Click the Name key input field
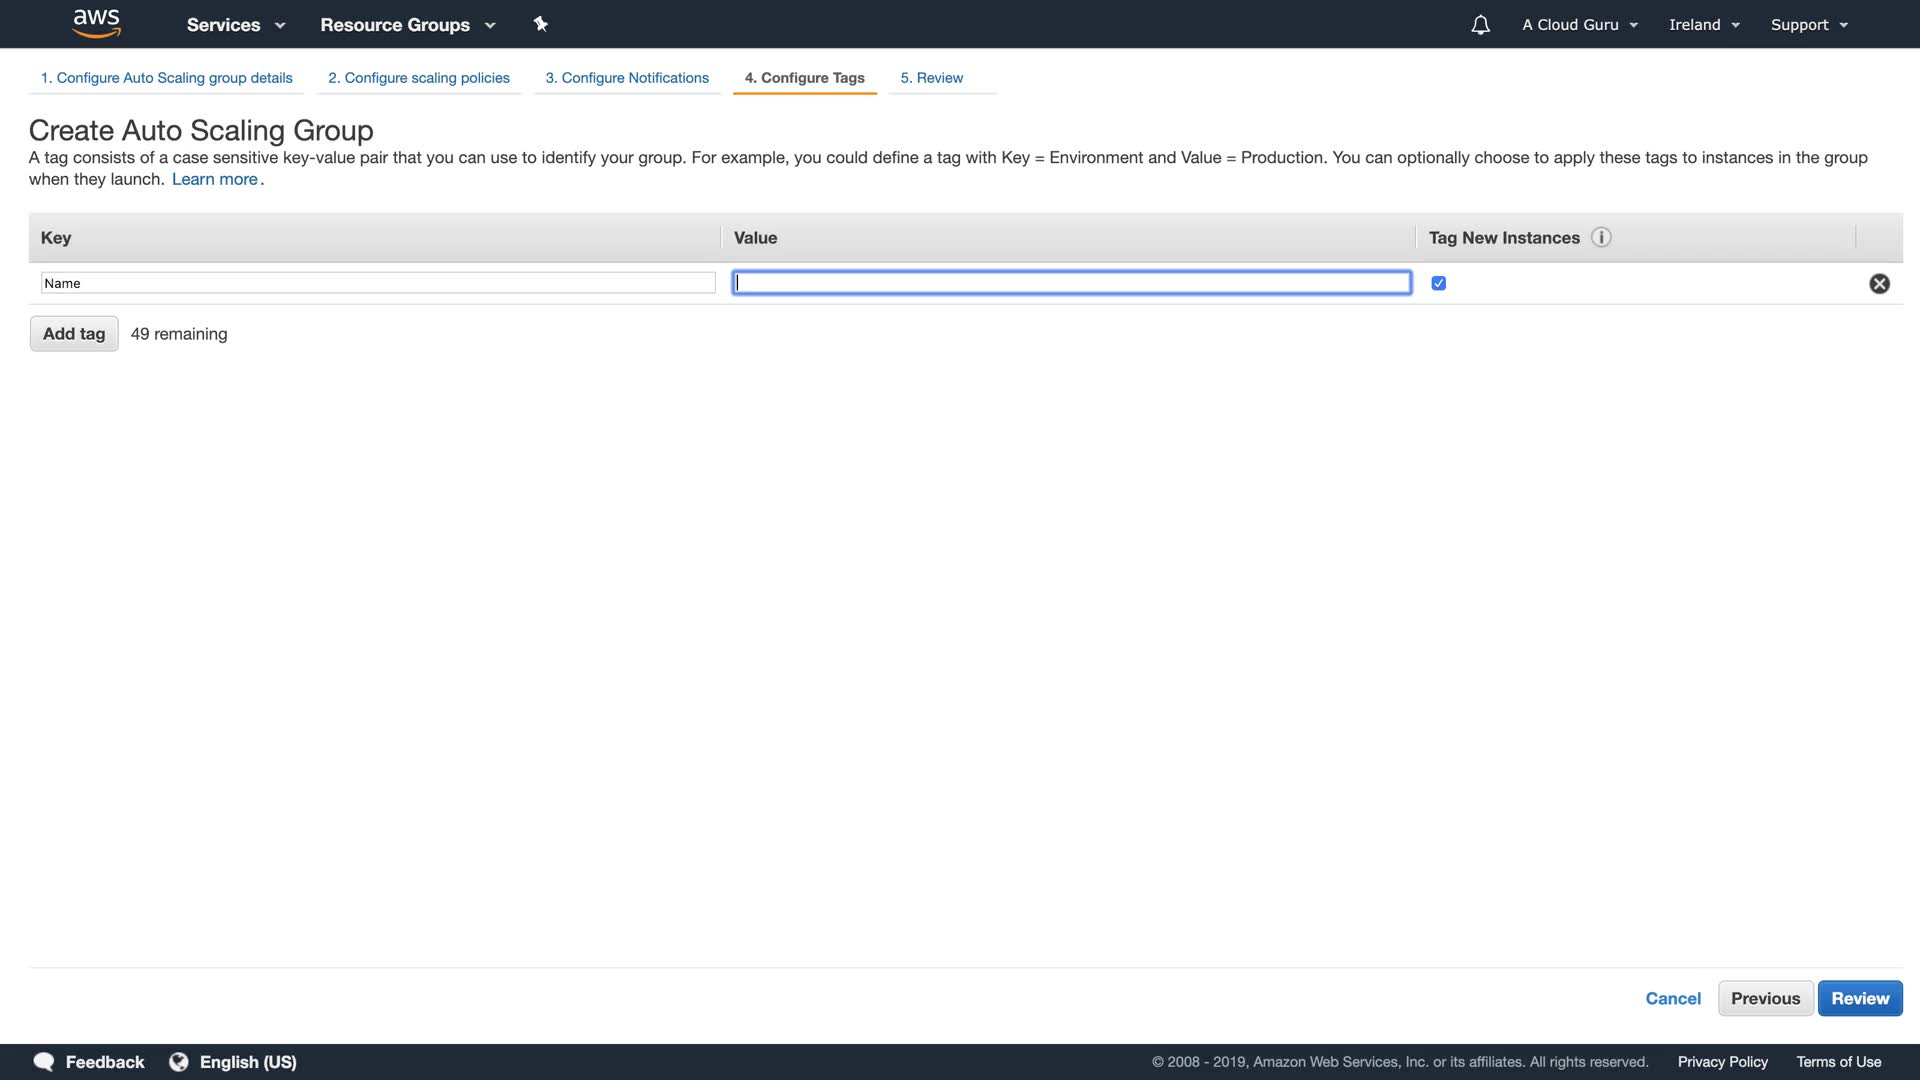The height and width of the screenshot is (1080, 1920). point(378,284)
